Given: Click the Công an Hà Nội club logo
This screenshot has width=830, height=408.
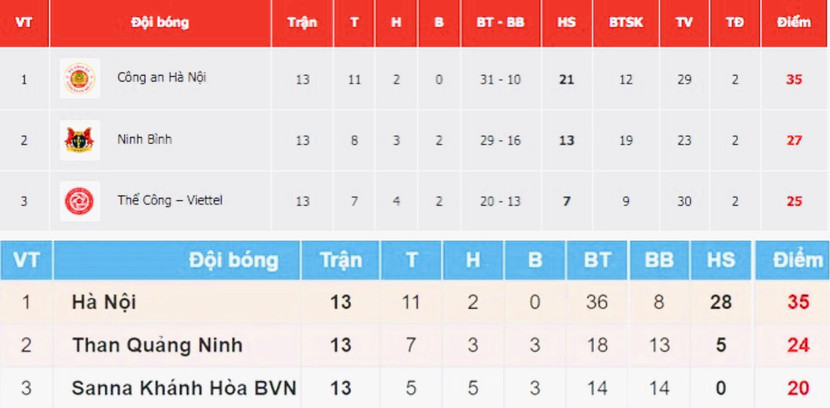Looking at the screenshot, I should [79, 79].
